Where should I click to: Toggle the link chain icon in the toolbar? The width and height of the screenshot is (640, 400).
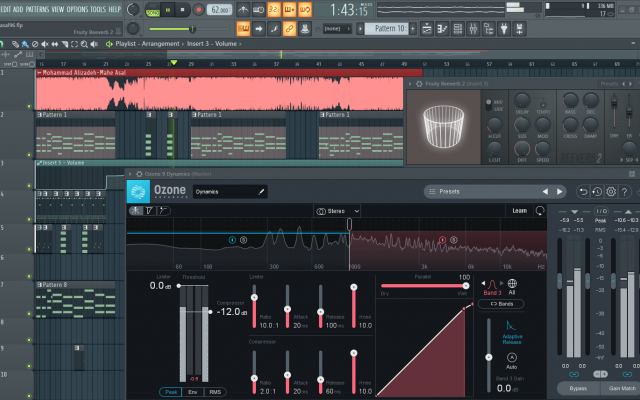tap(289, 29)
